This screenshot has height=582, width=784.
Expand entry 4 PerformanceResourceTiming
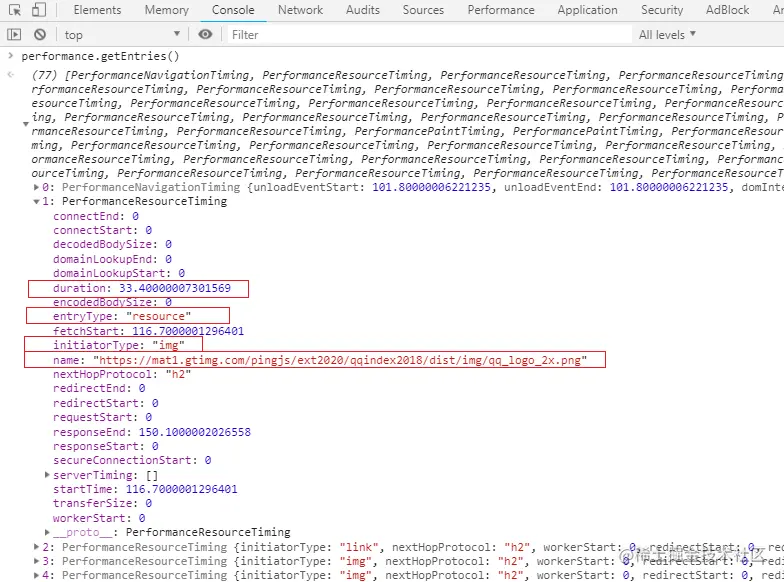click(x=36, y=575)
